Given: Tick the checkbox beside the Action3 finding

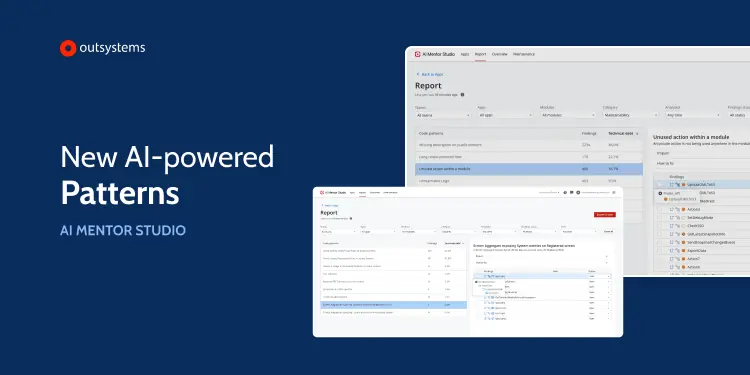Looking at the screenshot, I should (x=659, y=210).
